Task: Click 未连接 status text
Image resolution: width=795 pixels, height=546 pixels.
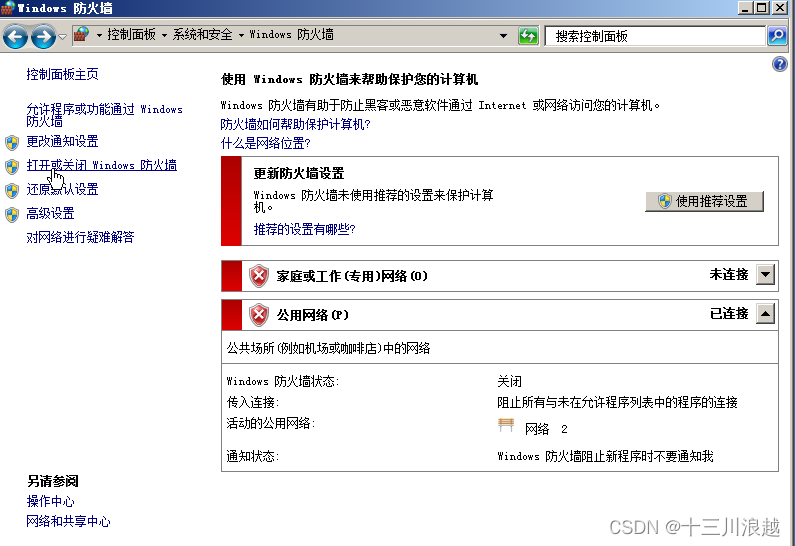Action: pyautogui.click(x=729, y=274)
